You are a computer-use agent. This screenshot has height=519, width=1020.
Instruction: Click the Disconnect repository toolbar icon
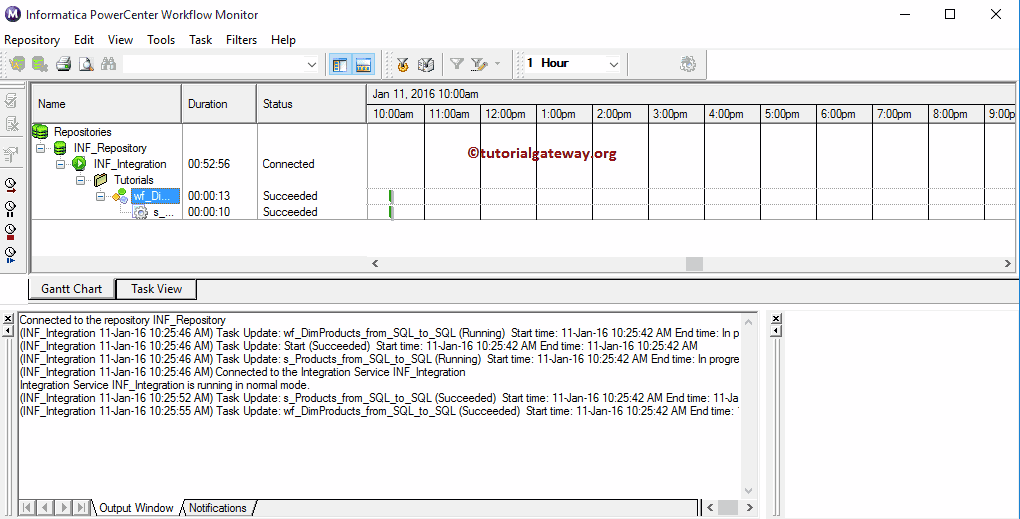click(x=40, y=64)
